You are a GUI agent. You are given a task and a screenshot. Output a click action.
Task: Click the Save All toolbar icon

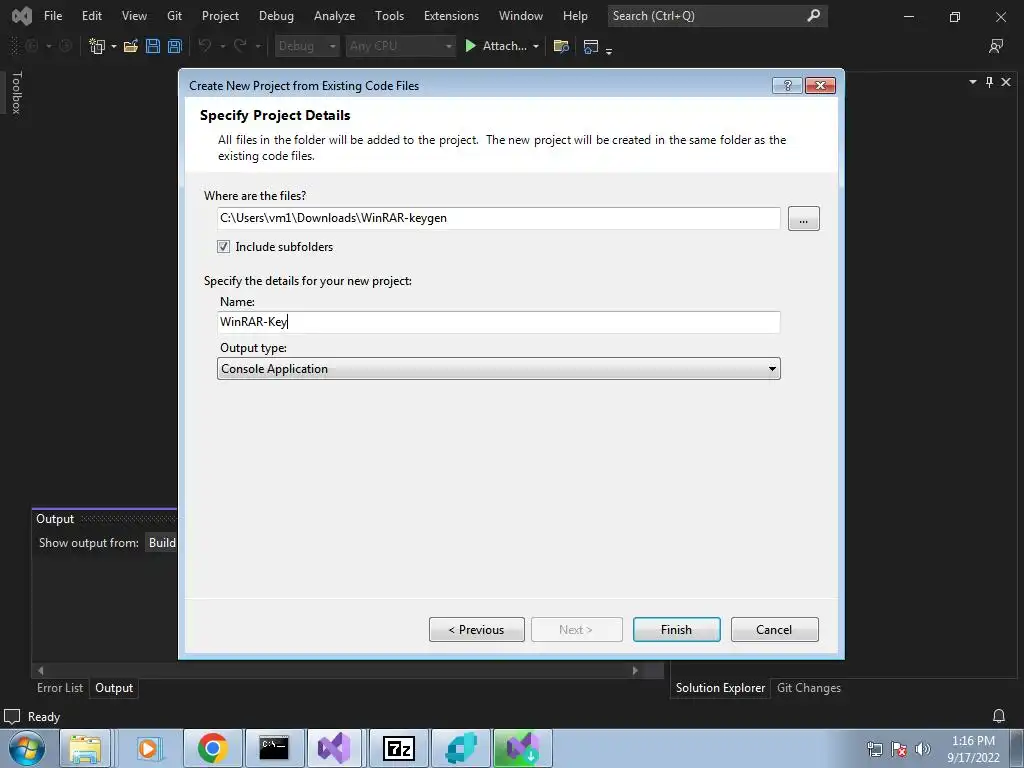pyautogui.click(x=175, y=46)
